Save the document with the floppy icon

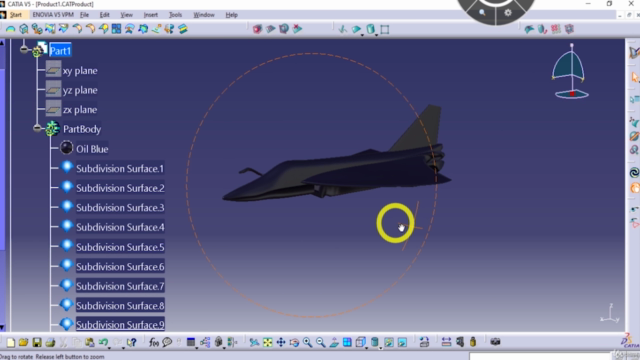[x=37, y=342]
